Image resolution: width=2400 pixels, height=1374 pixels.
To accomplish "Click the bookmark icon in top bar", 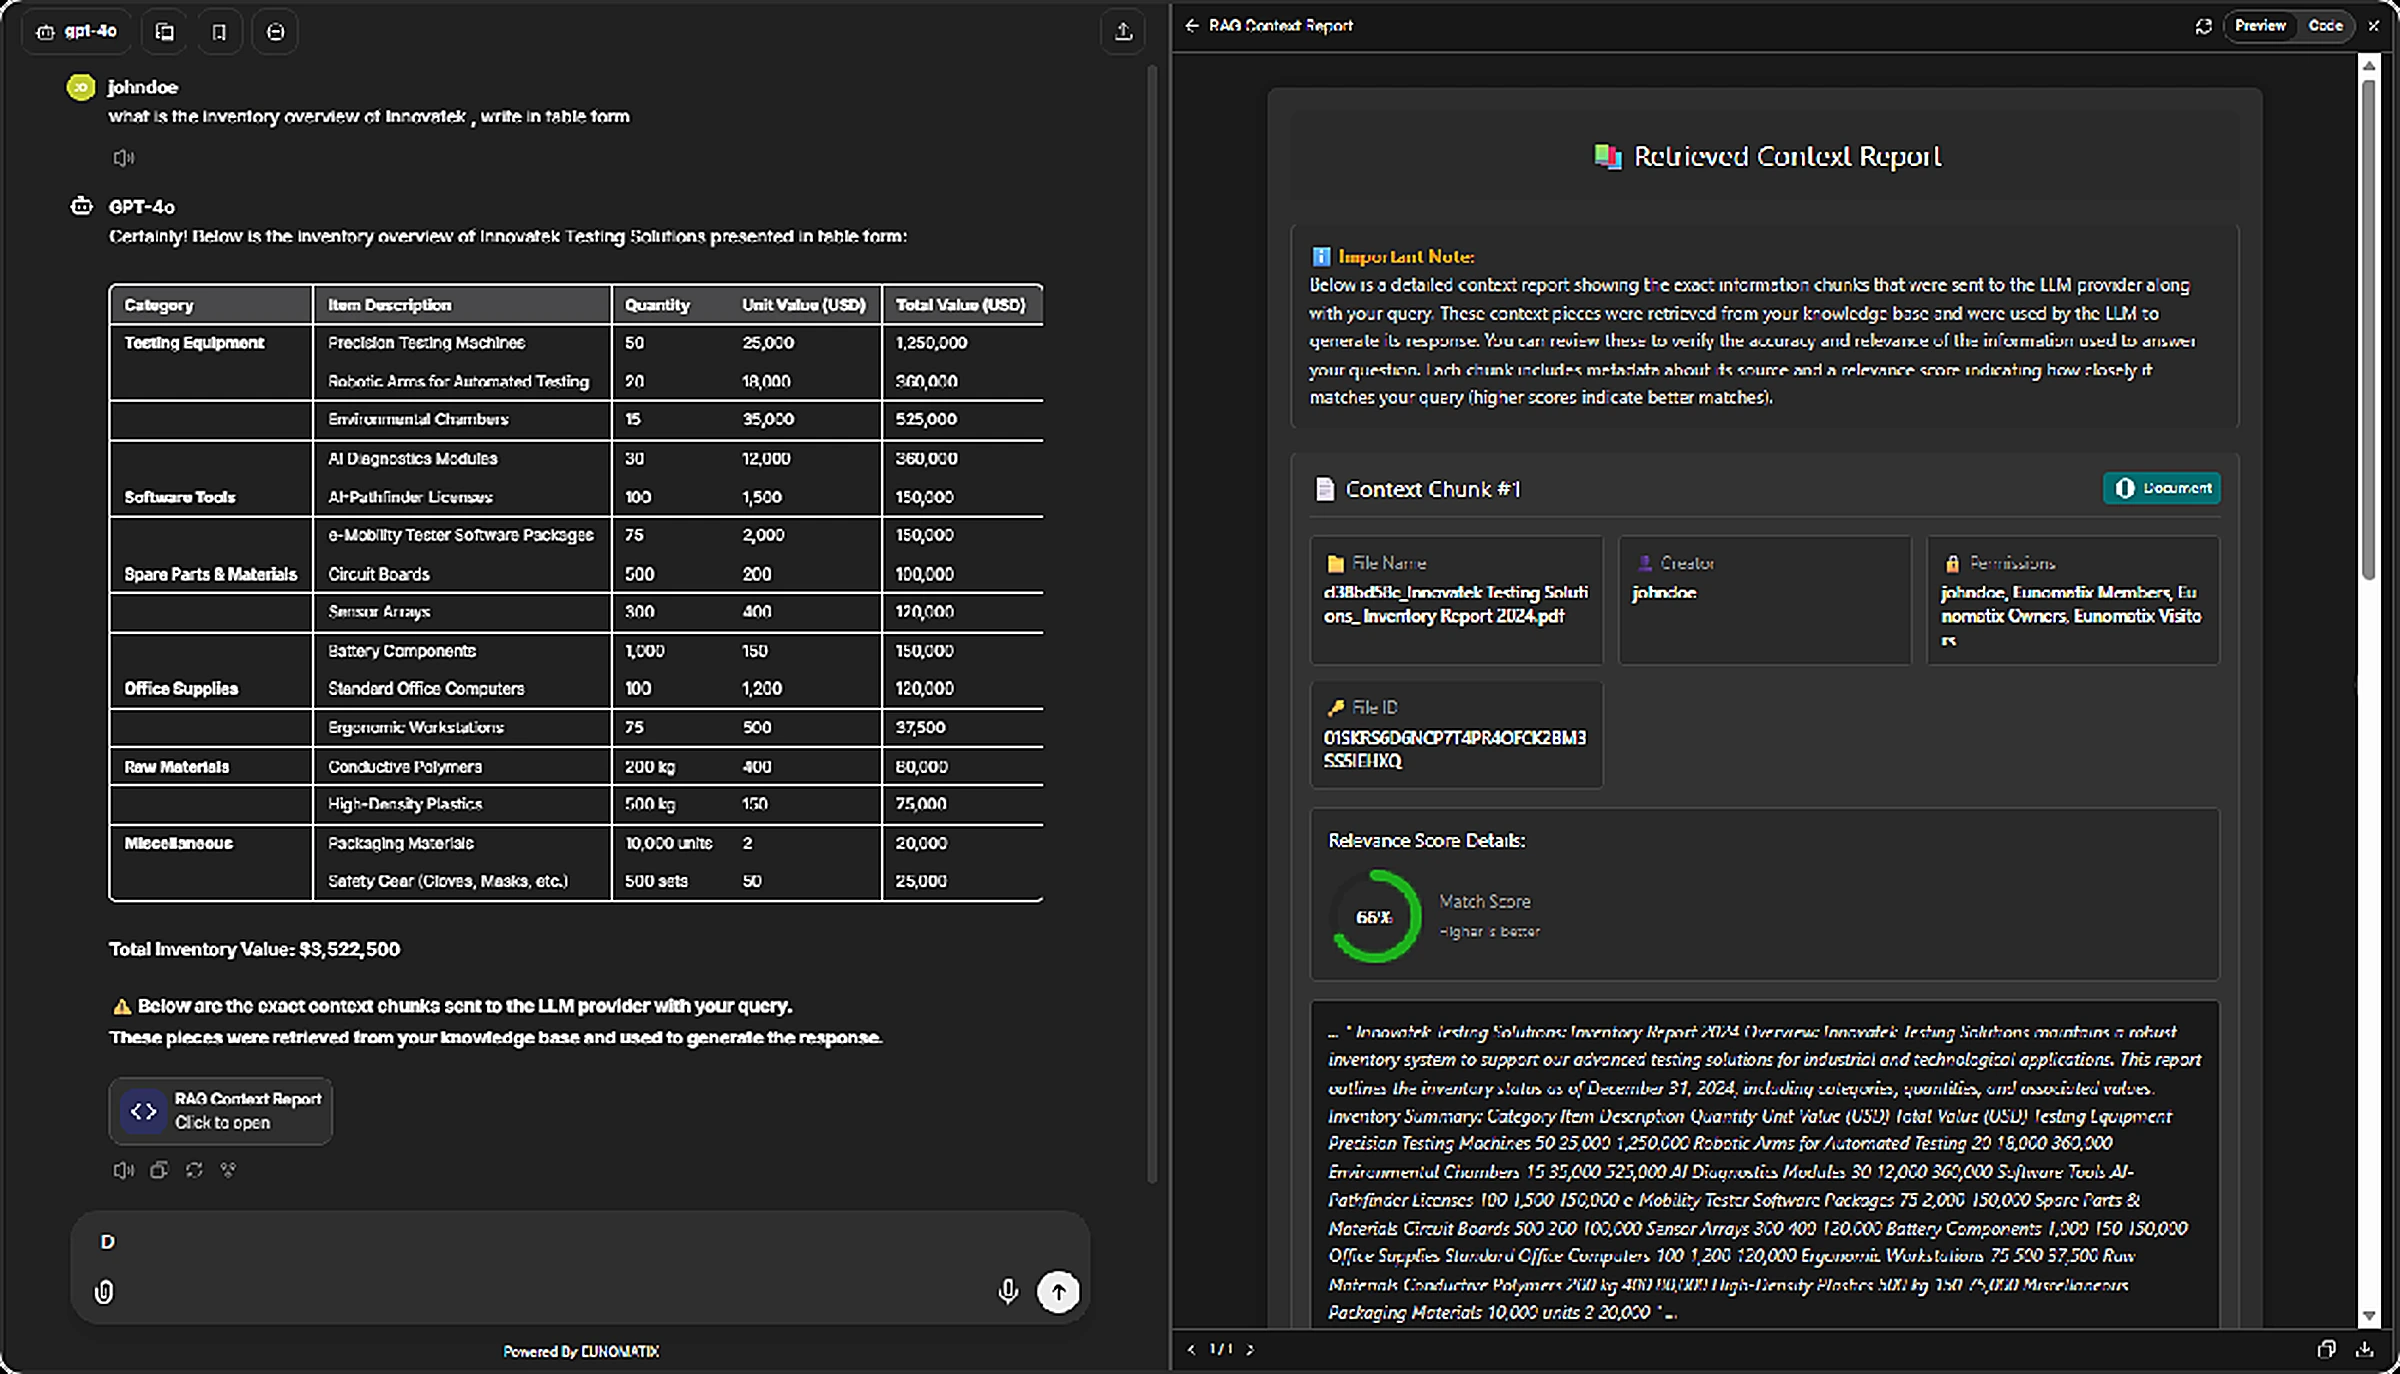I will (219, 32).
